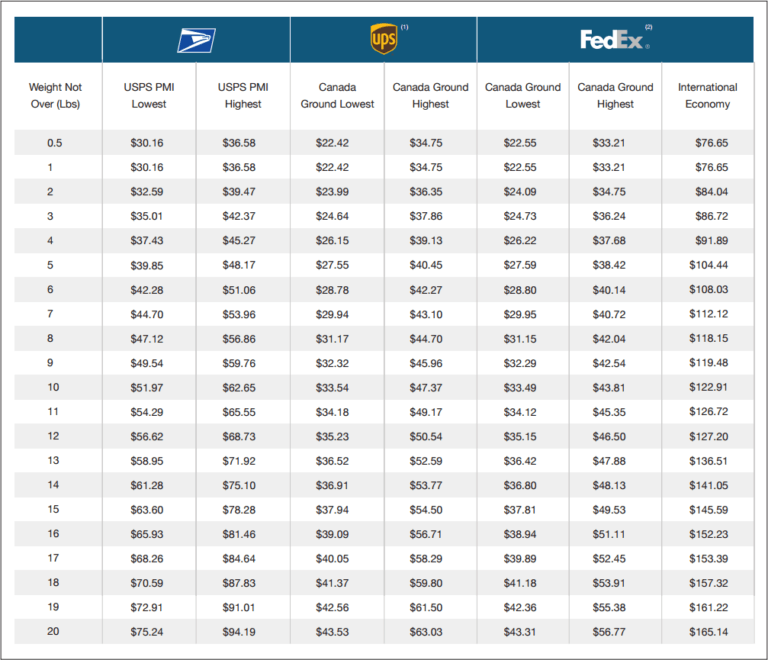This screenshot has width=768, height=660.
Task: Select the UPS 'Canada Ground Lowest' header
Action: click(337, 95)
